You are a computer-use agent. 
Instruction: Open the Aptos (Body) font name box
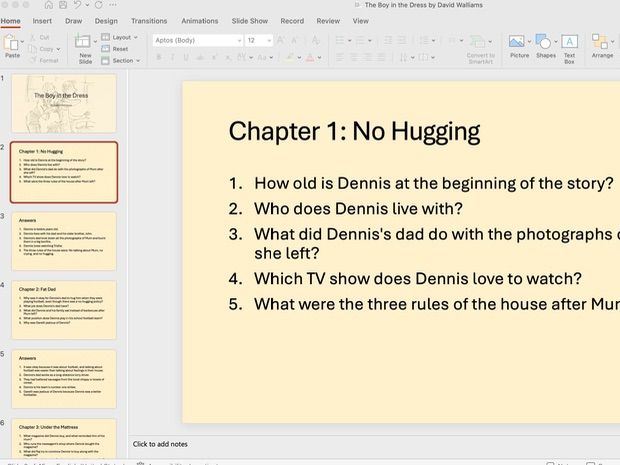tap(198, 40)
